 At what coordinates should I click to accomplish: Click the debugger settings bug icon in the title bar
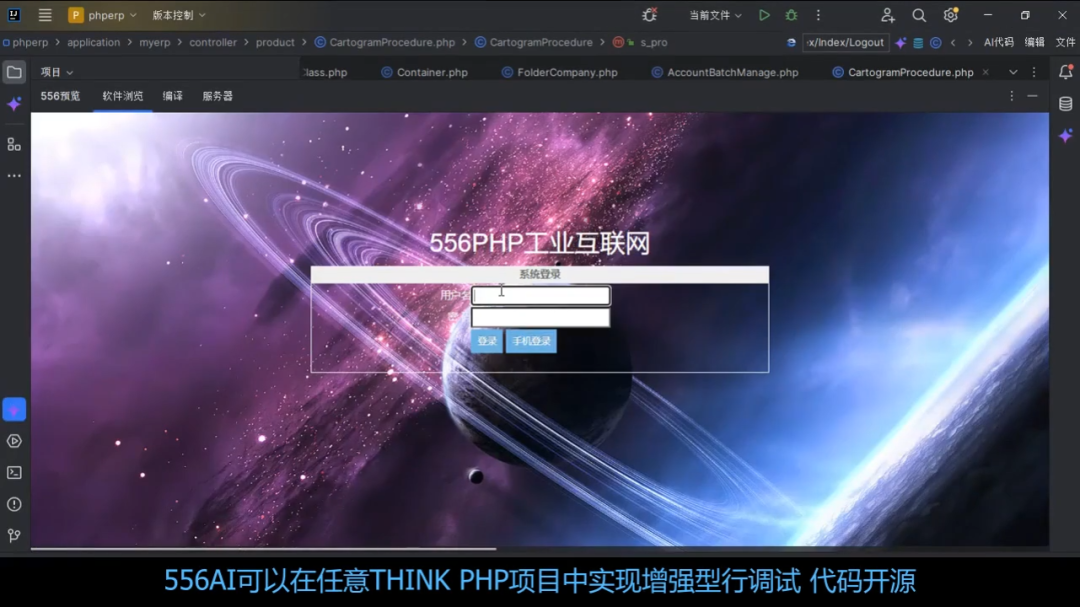pos(649,14)
